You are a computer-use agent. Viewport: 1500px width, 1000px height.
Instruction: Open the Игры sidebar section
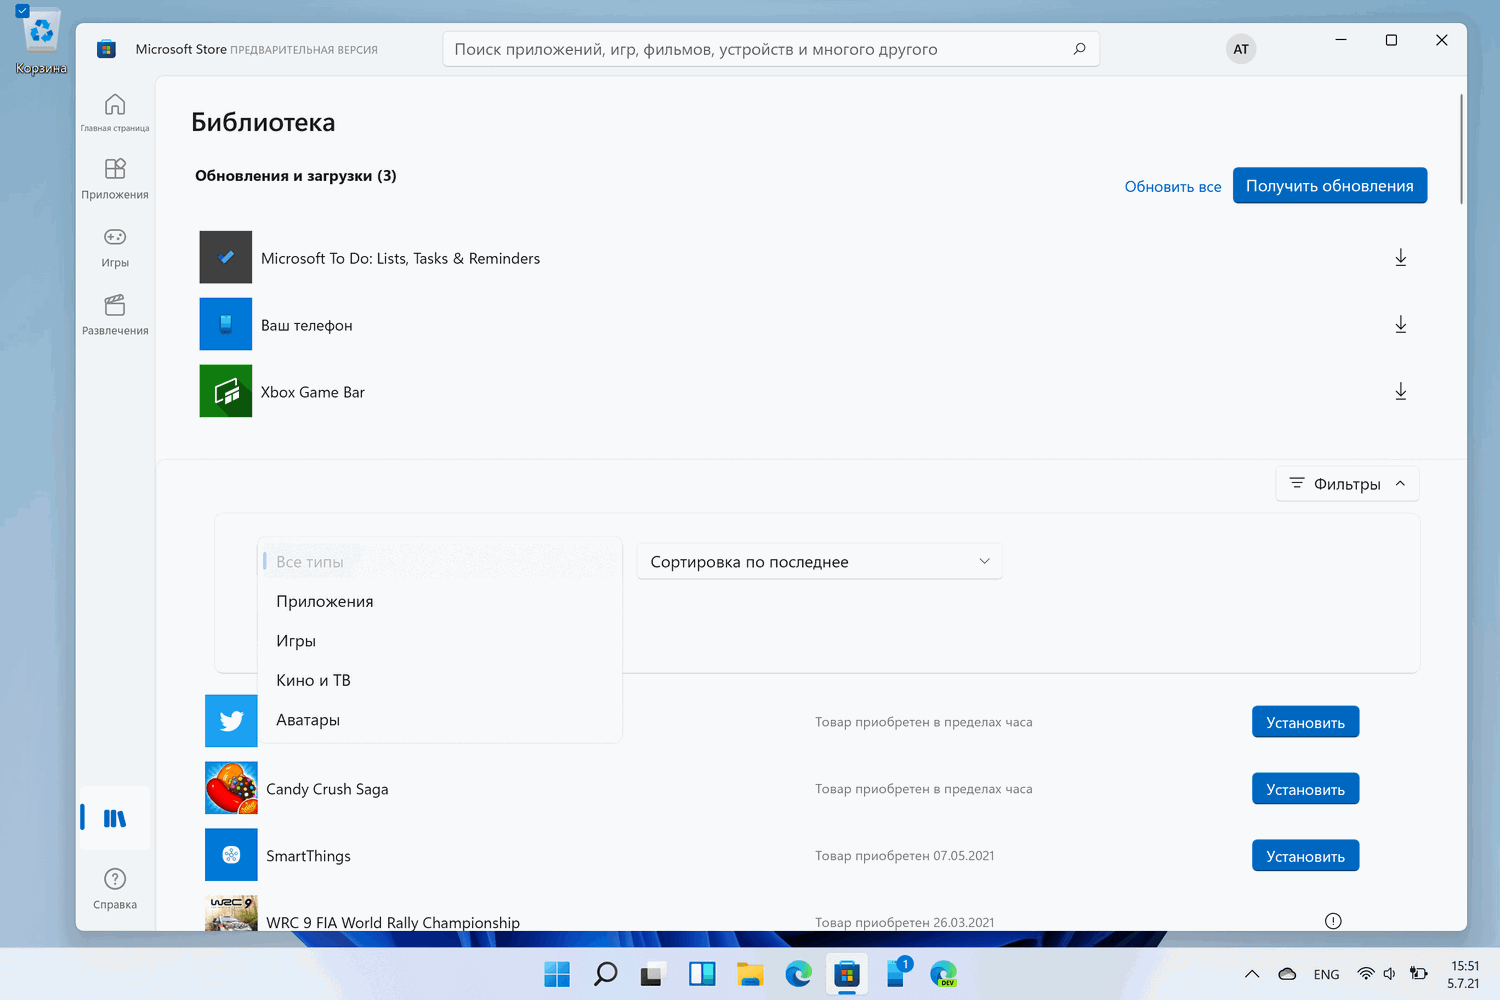[115, 246]
